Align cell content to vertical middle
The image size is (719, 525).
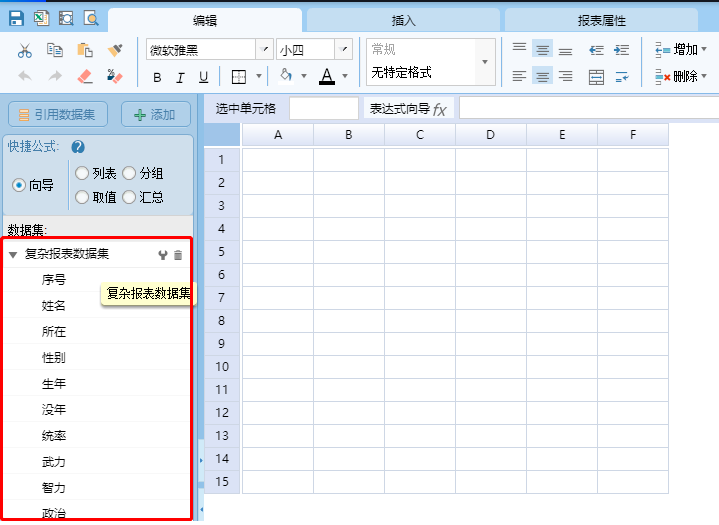tap(542, 49)
